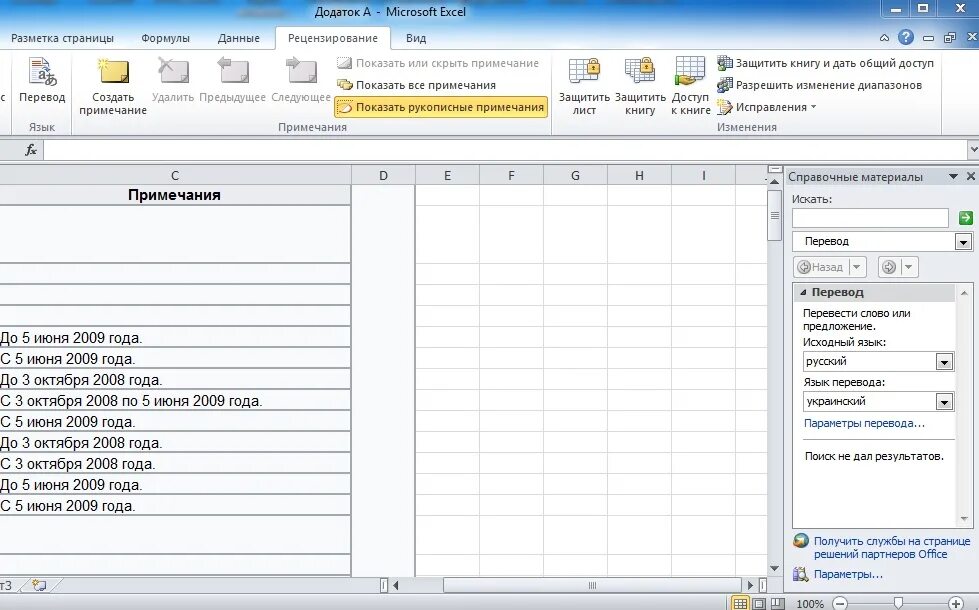Image resolution: width=979 pixels, height=610 pixels.
Task: Collapse the ribbon with the caret icon
Action: (884, 38)
